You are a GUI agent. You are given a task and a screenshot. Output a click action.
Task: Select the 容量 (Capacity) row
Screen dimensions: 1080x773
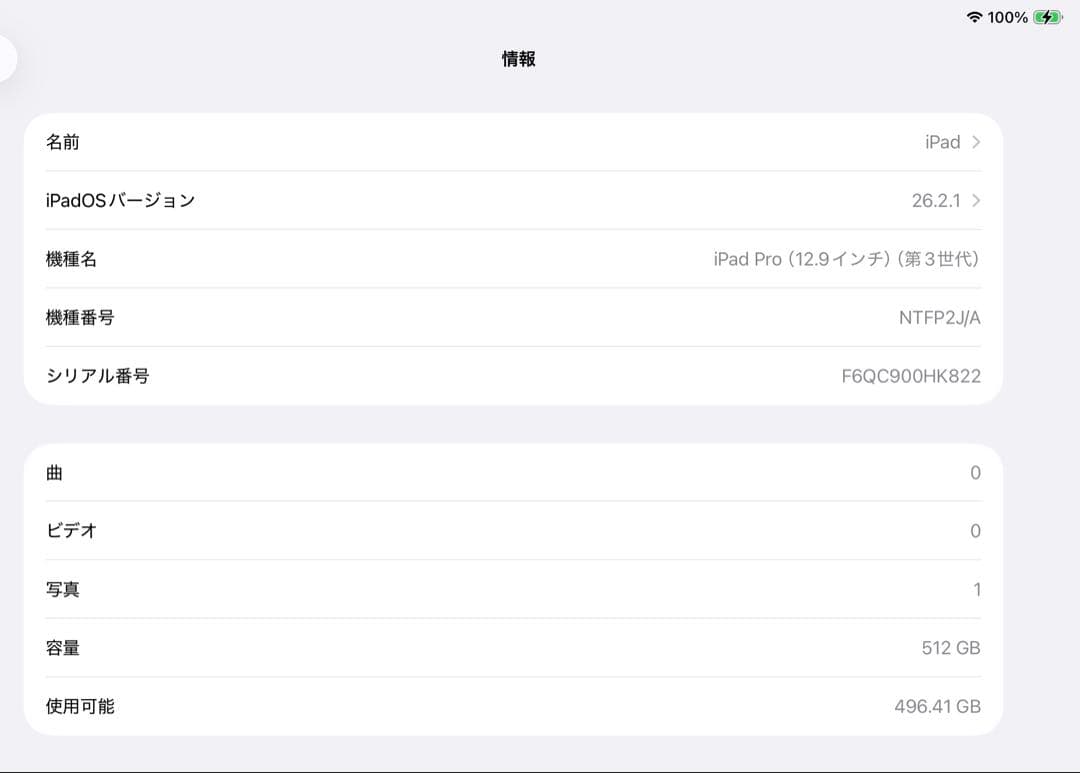click(512, 648)
